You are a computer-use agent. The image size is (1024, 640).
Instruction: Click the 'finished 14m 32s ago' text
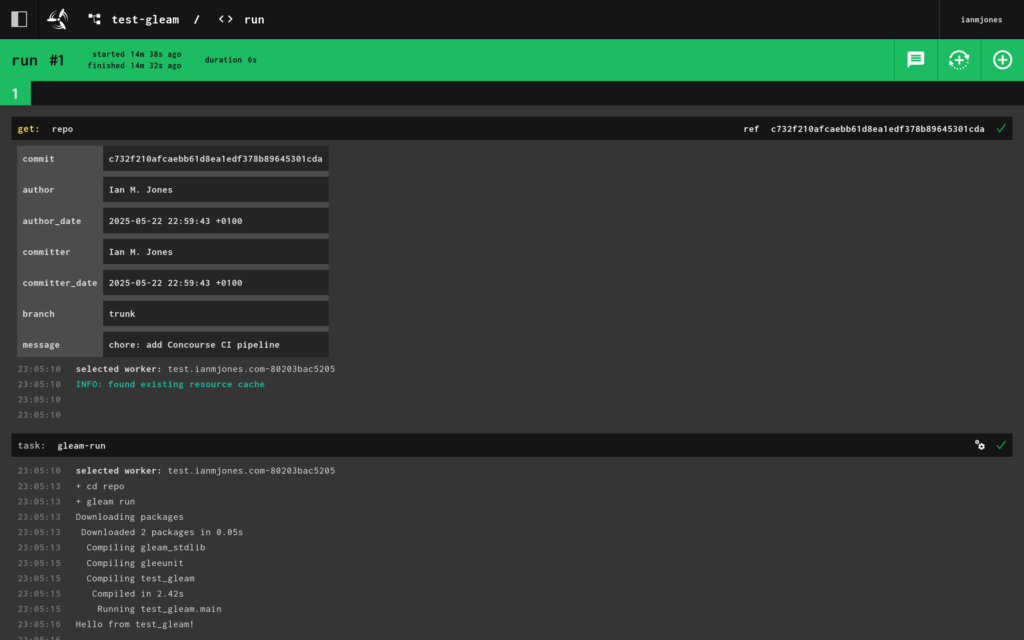(x=135, y=65)
